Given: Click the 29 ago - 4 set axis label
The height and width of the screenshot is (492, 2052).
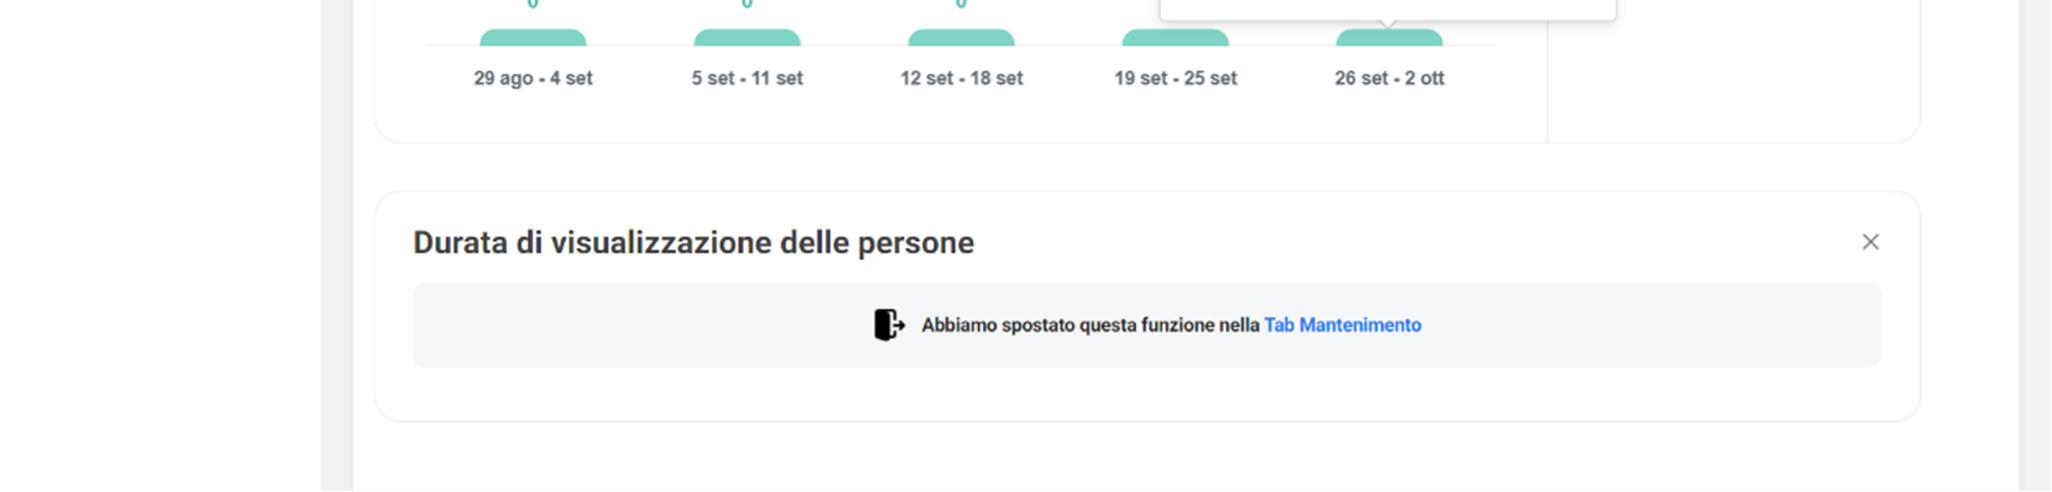Looking at the screenshot, I should [x=533, y=78].
